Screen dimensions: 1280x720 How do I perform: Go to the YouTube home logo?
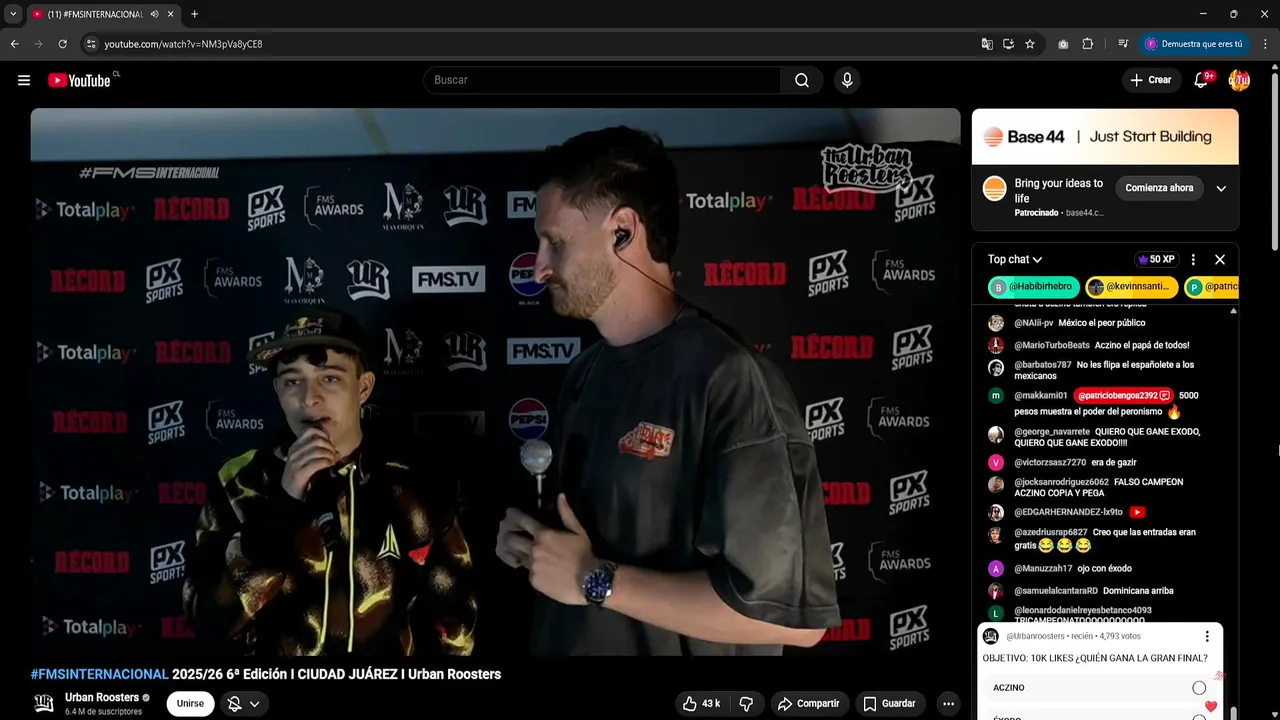point(80,80)
